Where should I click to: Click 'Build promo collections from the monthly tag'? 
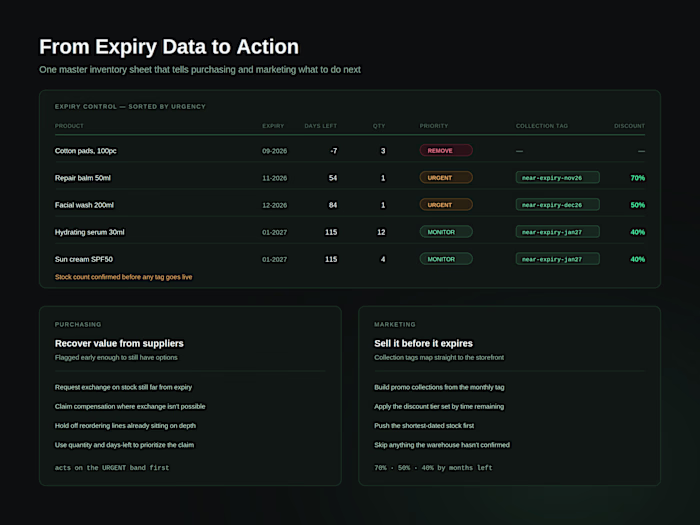[439, 388]
